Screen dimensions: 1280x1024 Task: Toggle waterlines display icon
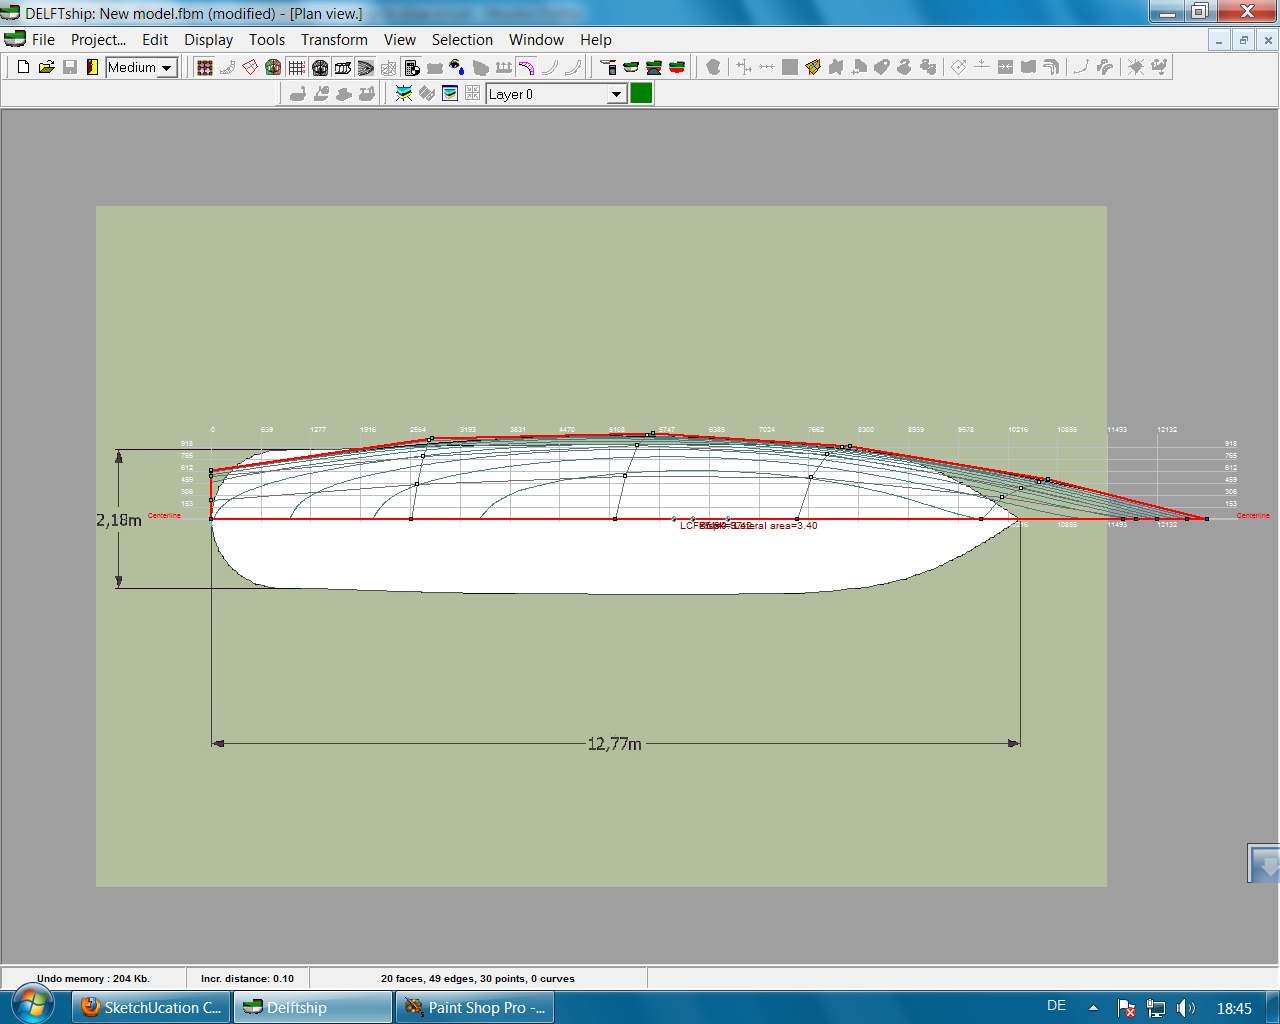click(366, 67)
